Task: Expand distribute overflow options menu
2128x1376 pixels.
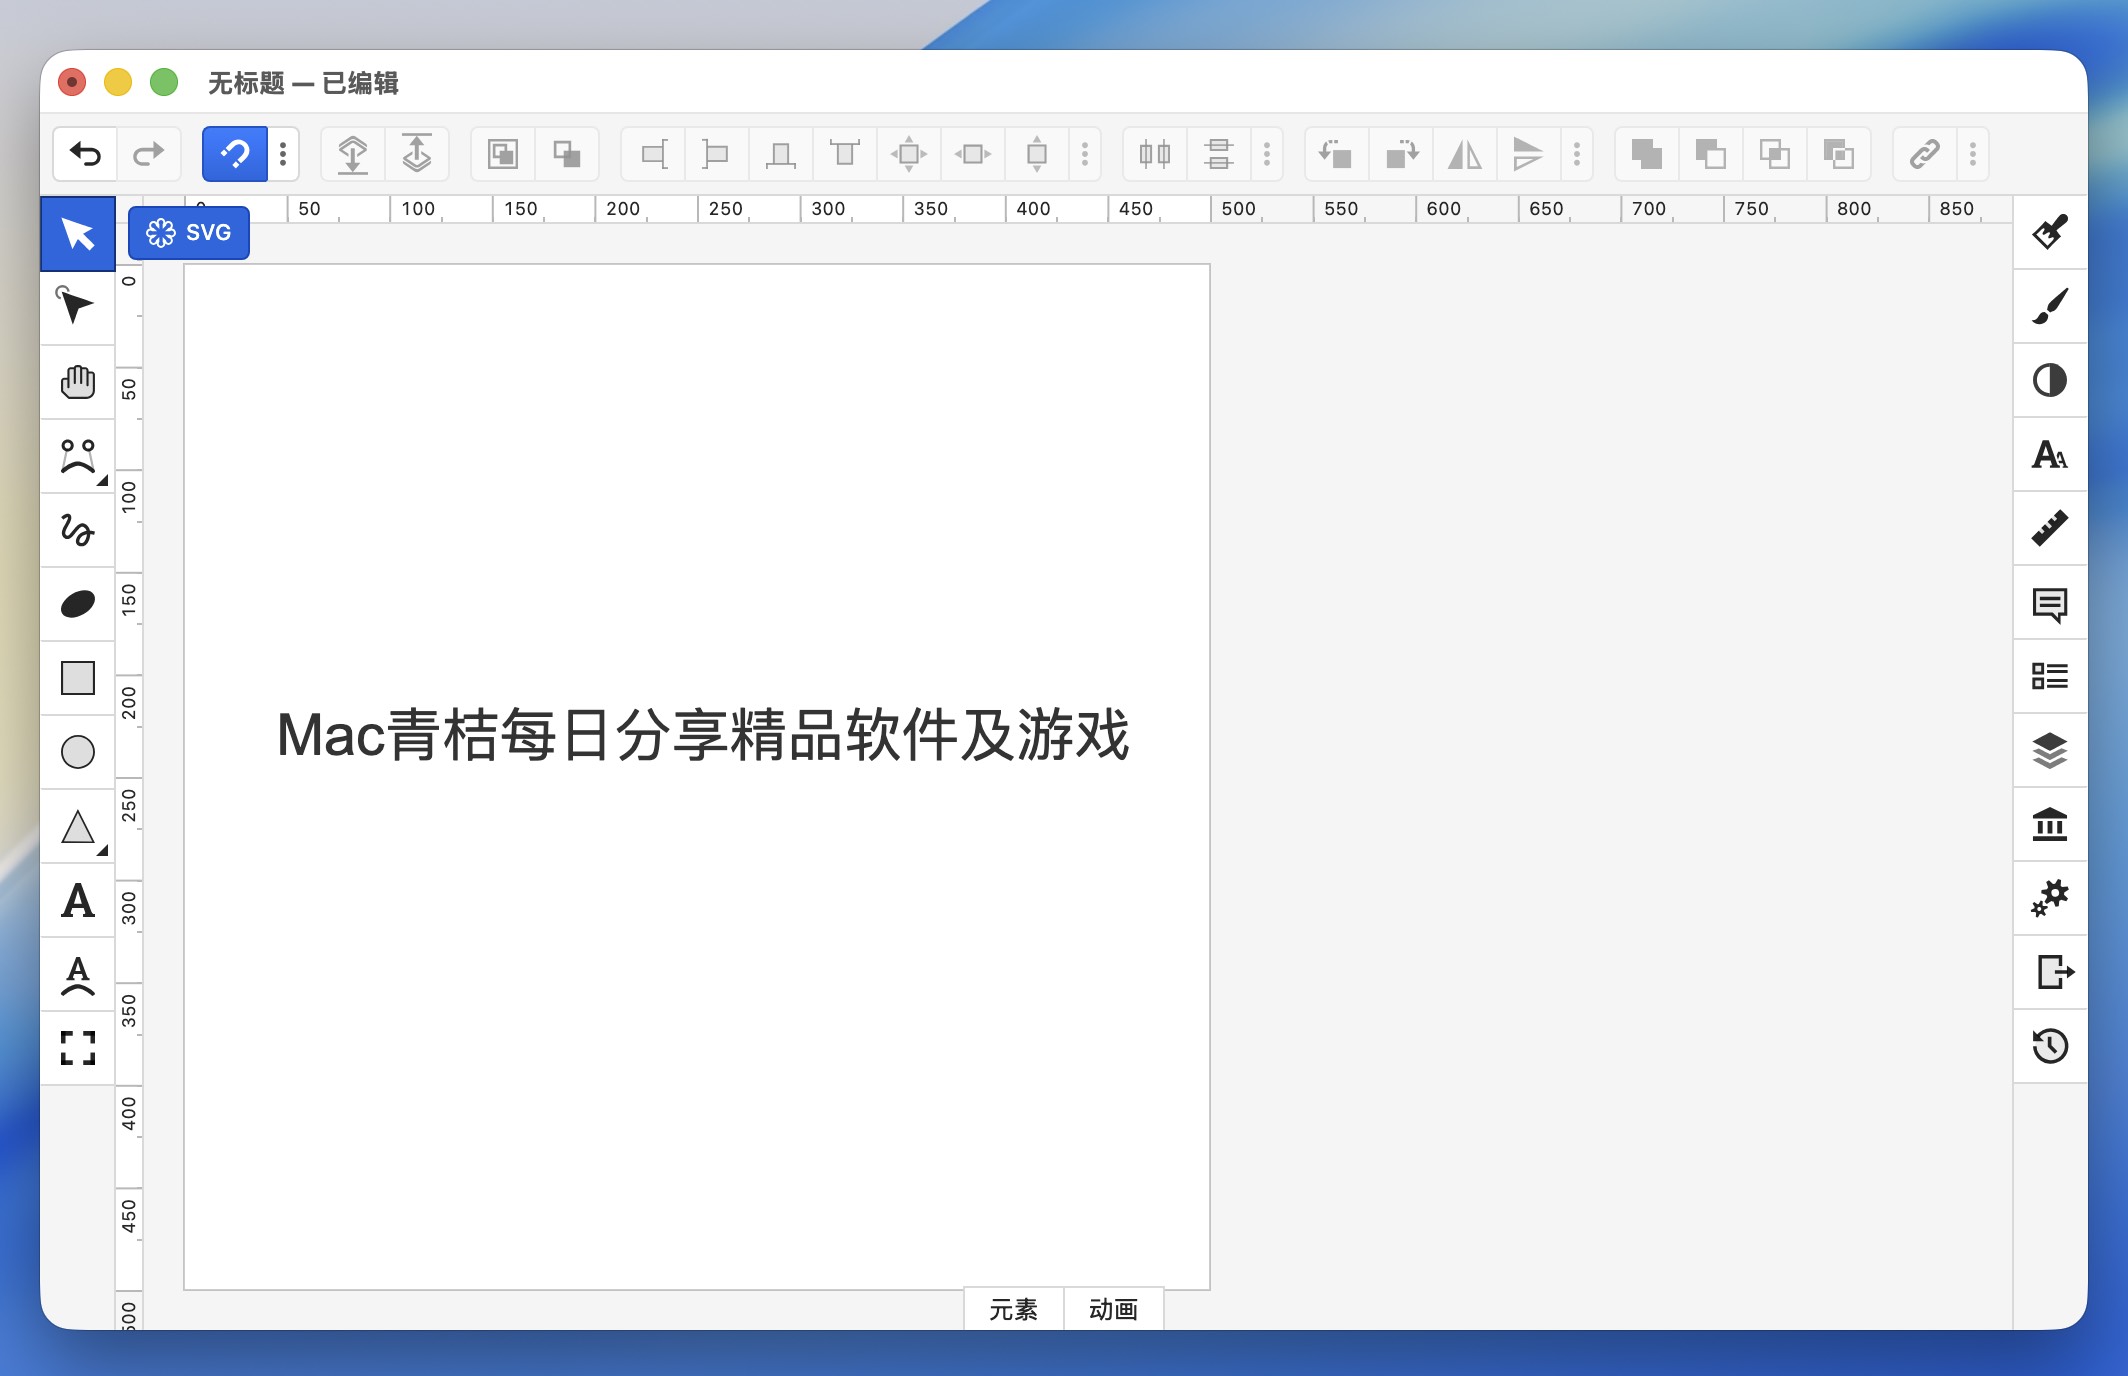Action: click(x=1267, y=154)
